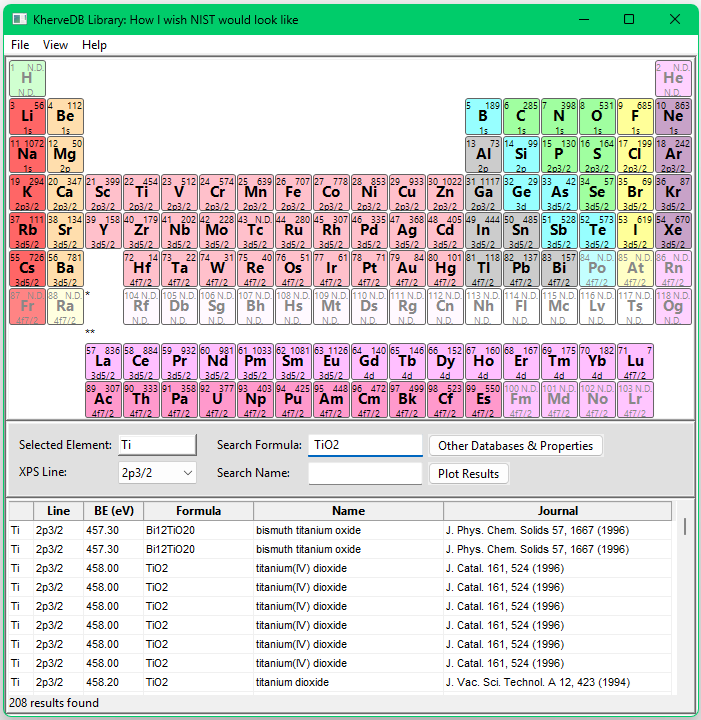This screenshot has width=701, height=720.
Task: Select the first Bi12TiO20 result row
Action: (340, 530)
